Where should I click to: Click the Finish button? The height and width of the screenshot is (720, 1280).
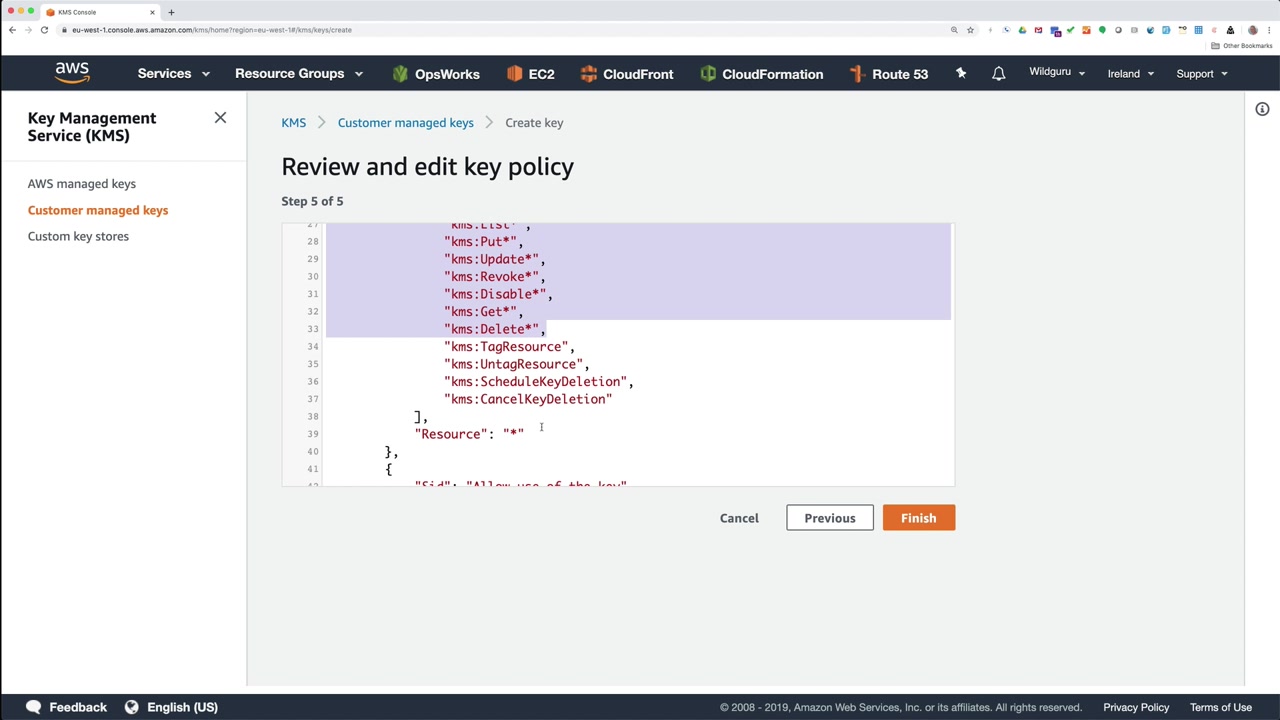click(x=918, y=518)
